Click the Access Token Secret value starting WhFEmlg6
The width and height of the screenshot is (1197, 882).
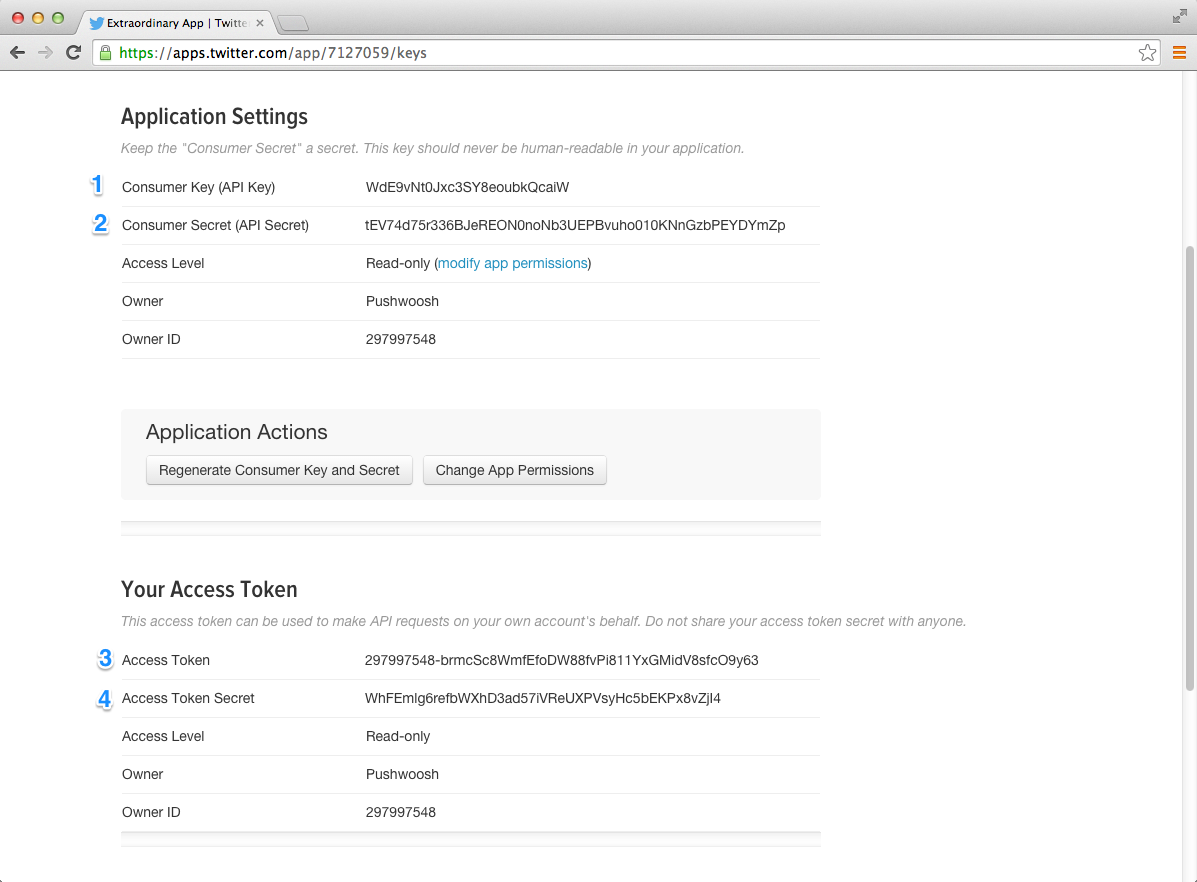[x=543, y=699]
